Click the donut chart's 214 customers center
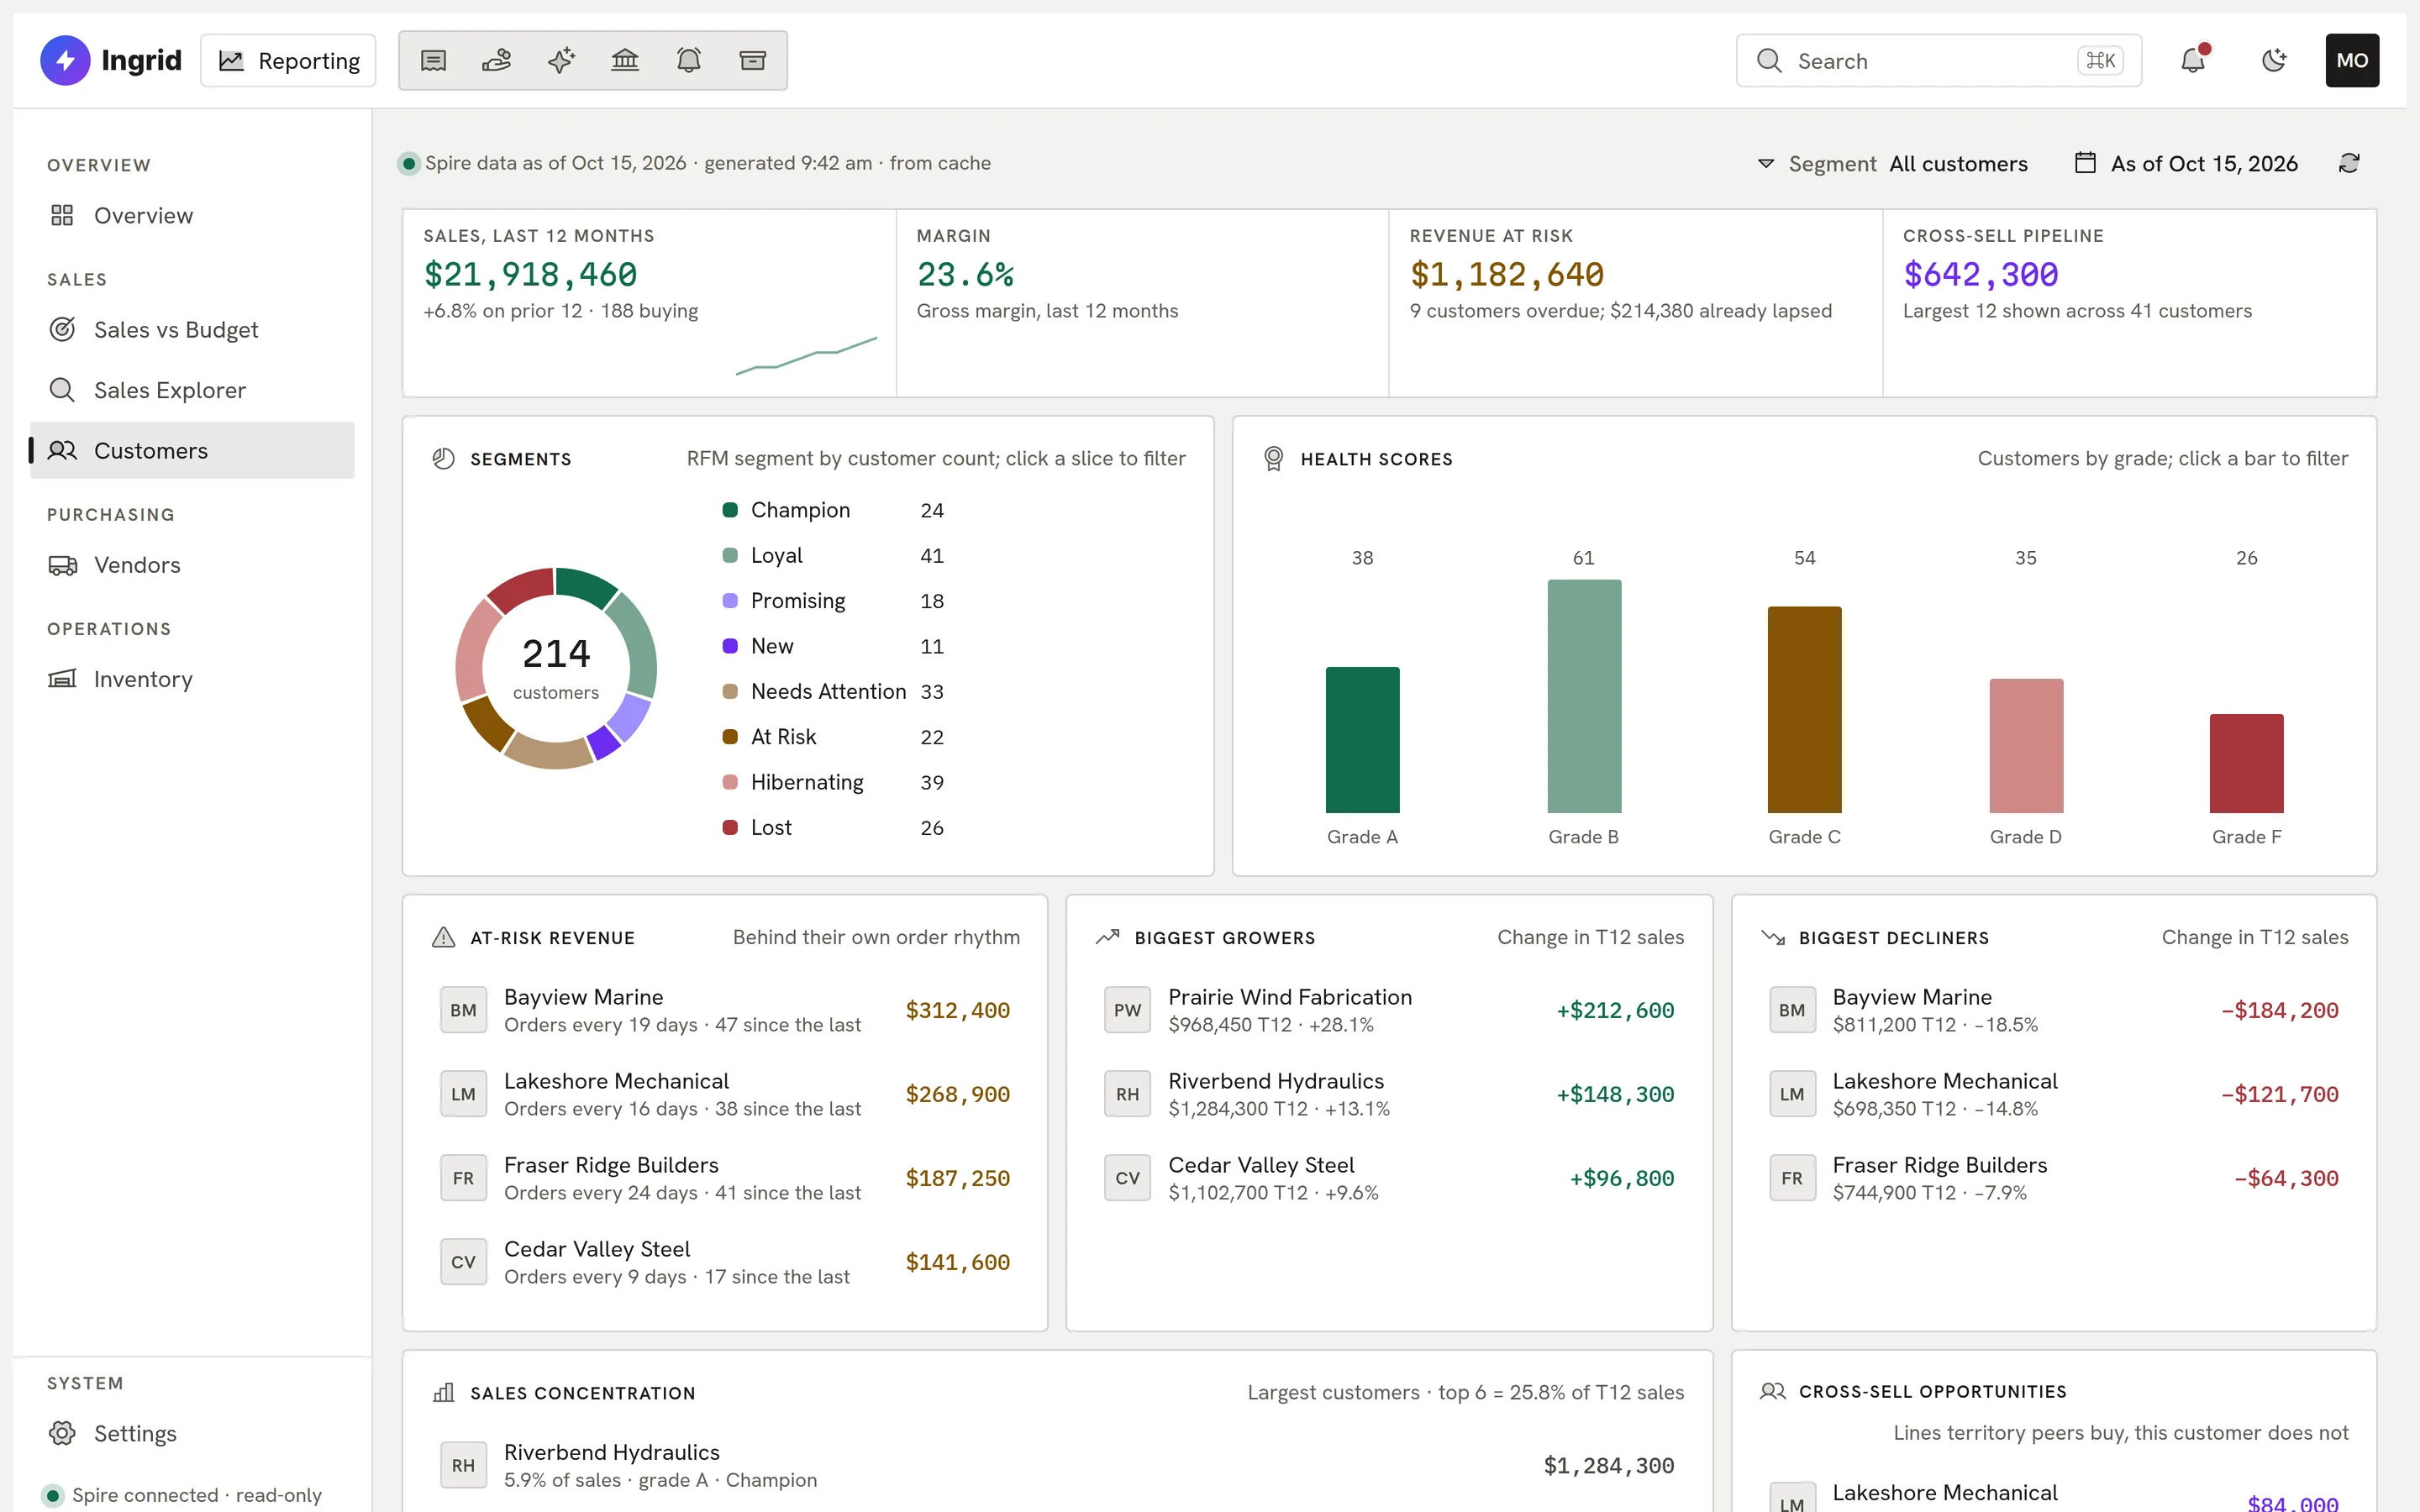The height and width of the screenshot is (1512, 2420). (556, 667)
